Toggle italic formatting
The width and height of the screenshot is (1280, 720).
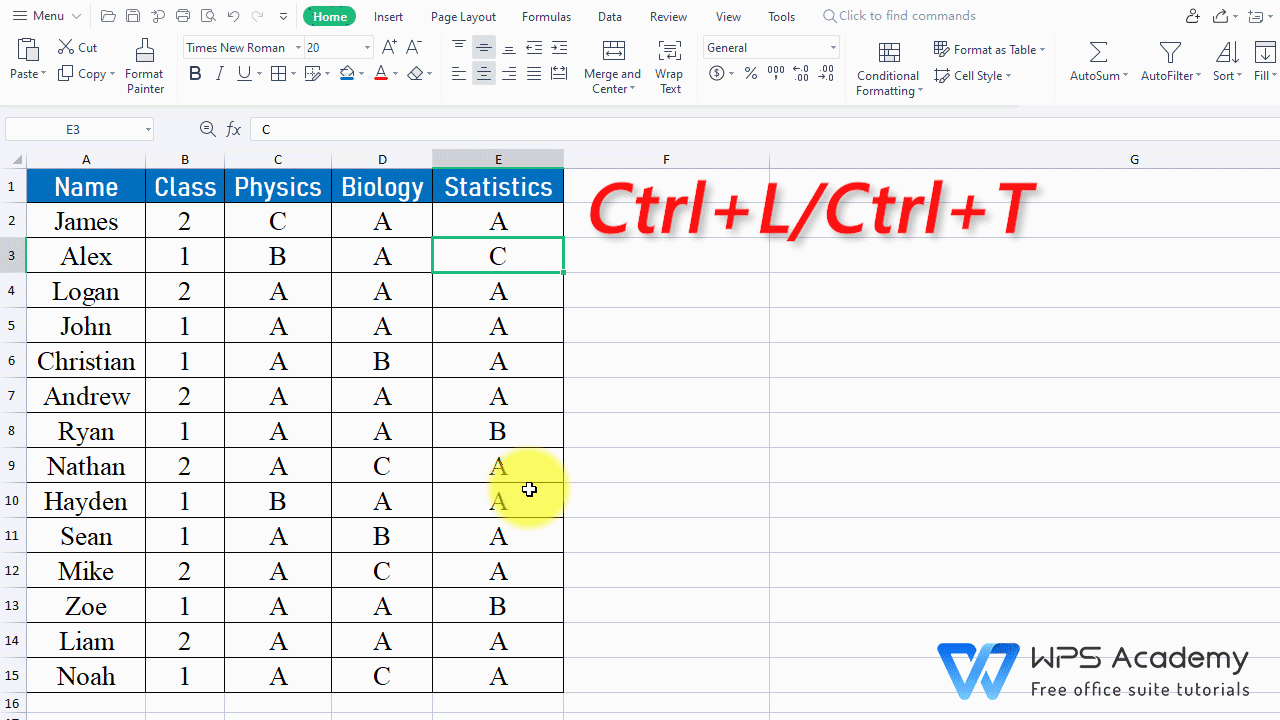click(x=219, y=73)
